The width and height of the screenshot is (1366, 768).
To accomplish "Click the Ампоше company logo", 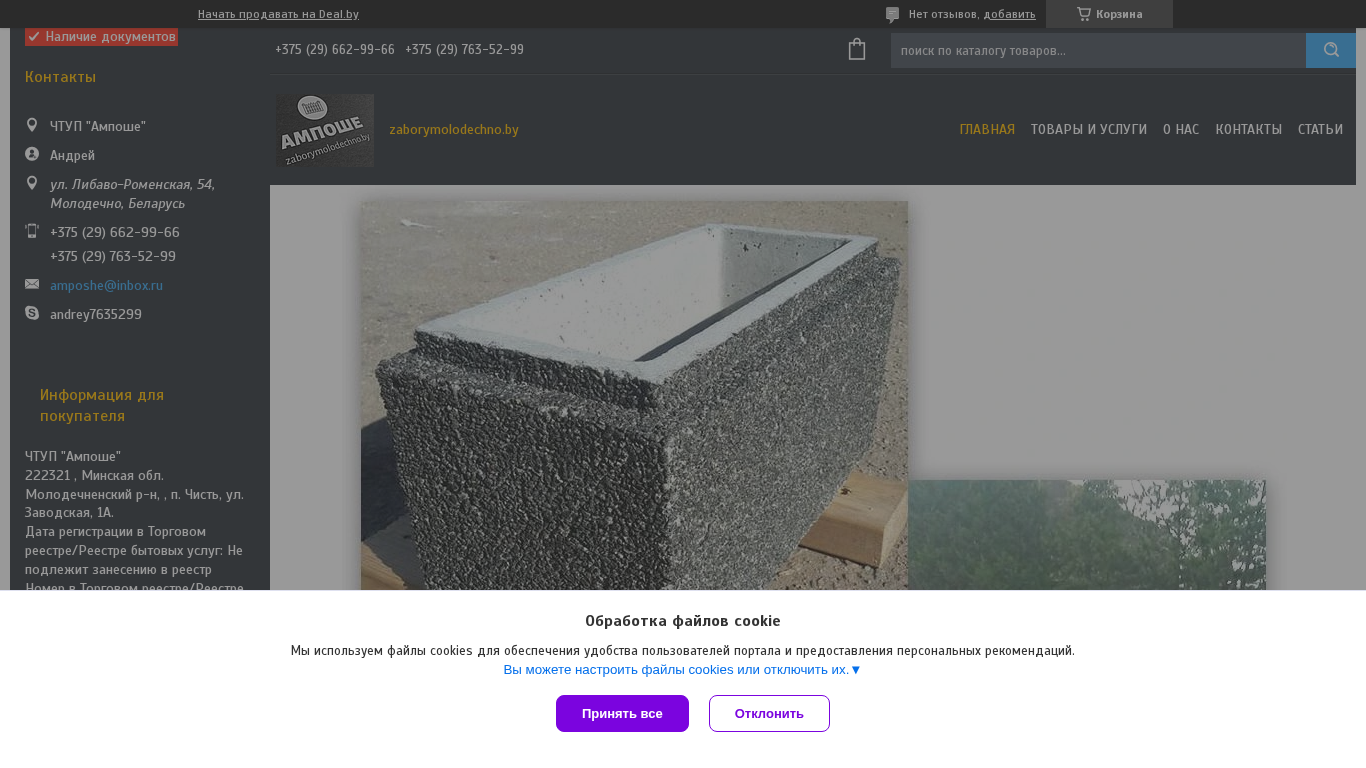I will pos(325,130).
